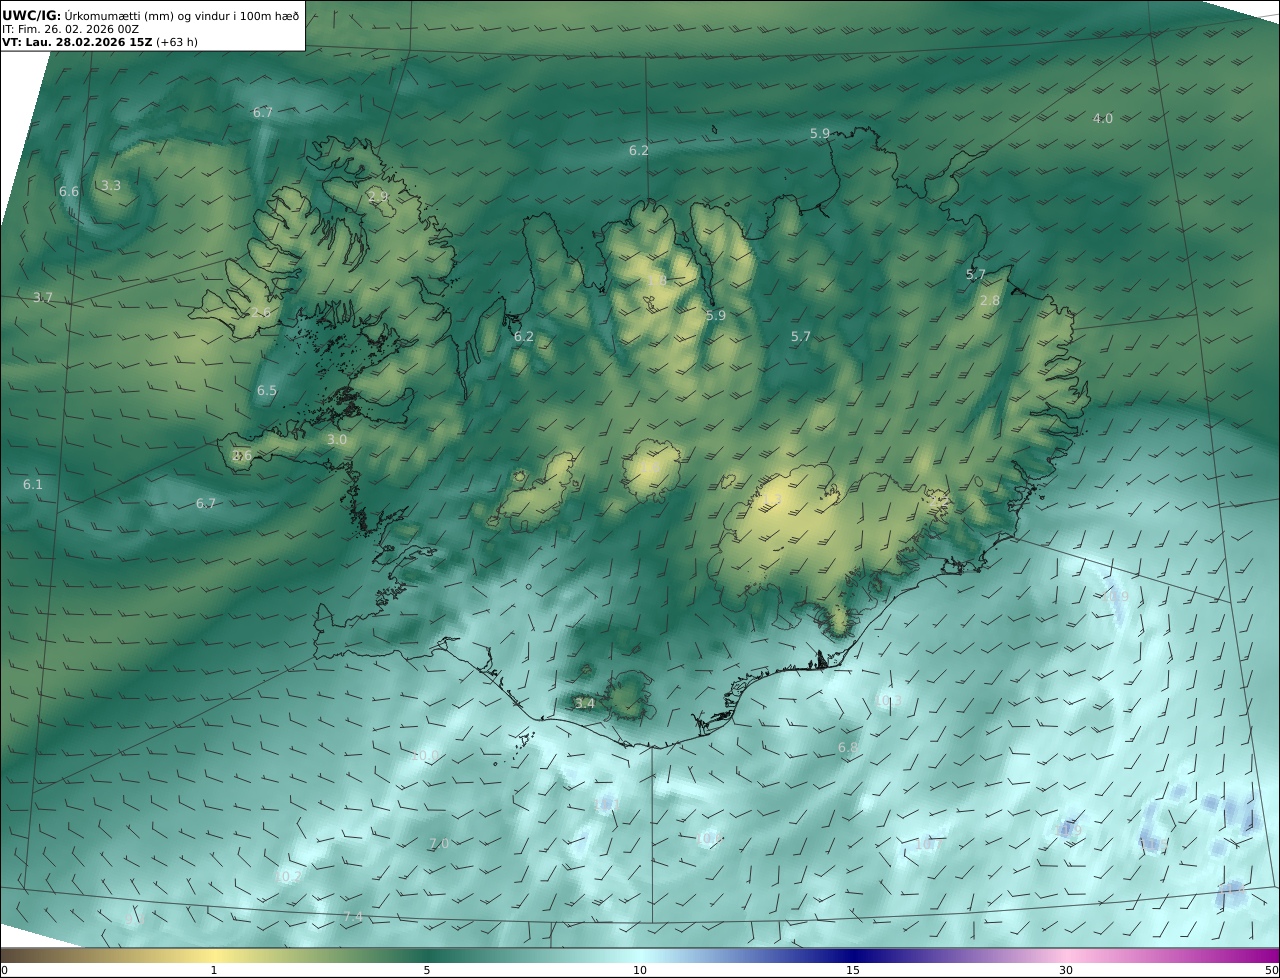Viewport: 1280px width, 978px height.
Task: Click the '6.1' value on the map
Action: point(33,484)
